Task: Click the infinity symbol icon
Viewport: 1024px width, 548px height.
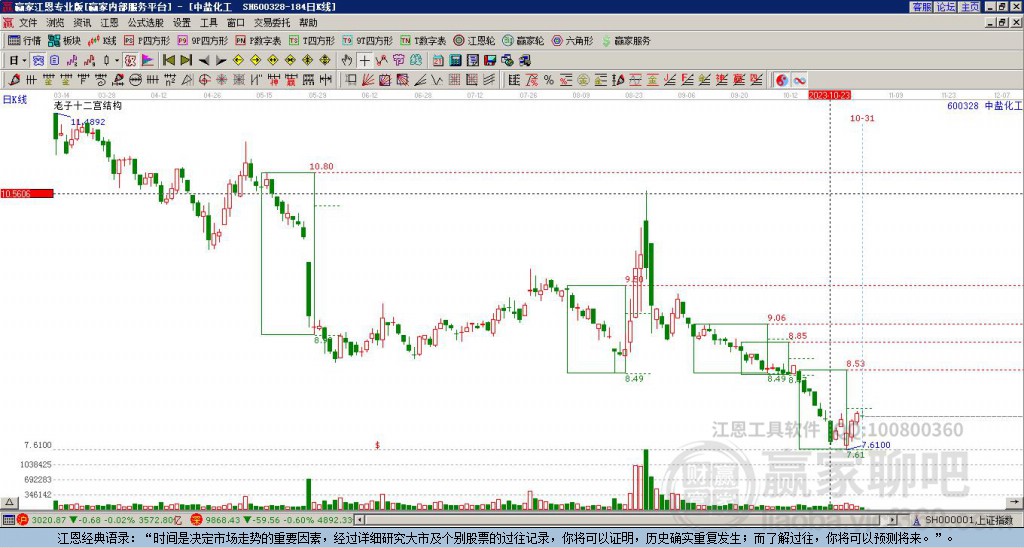Action: click(x=799, y=80)
